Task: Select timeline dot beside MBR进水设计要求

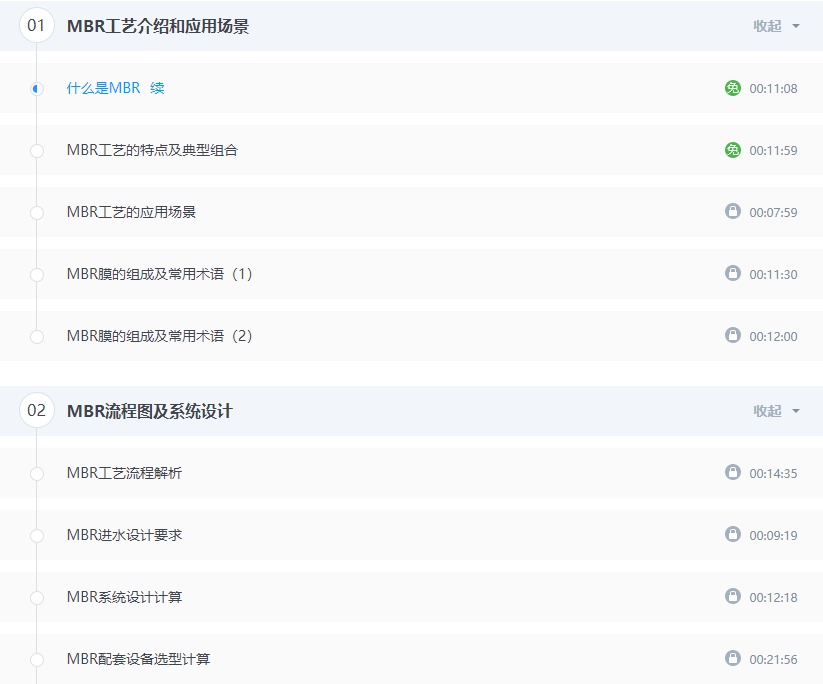Action: click(37, 535)
